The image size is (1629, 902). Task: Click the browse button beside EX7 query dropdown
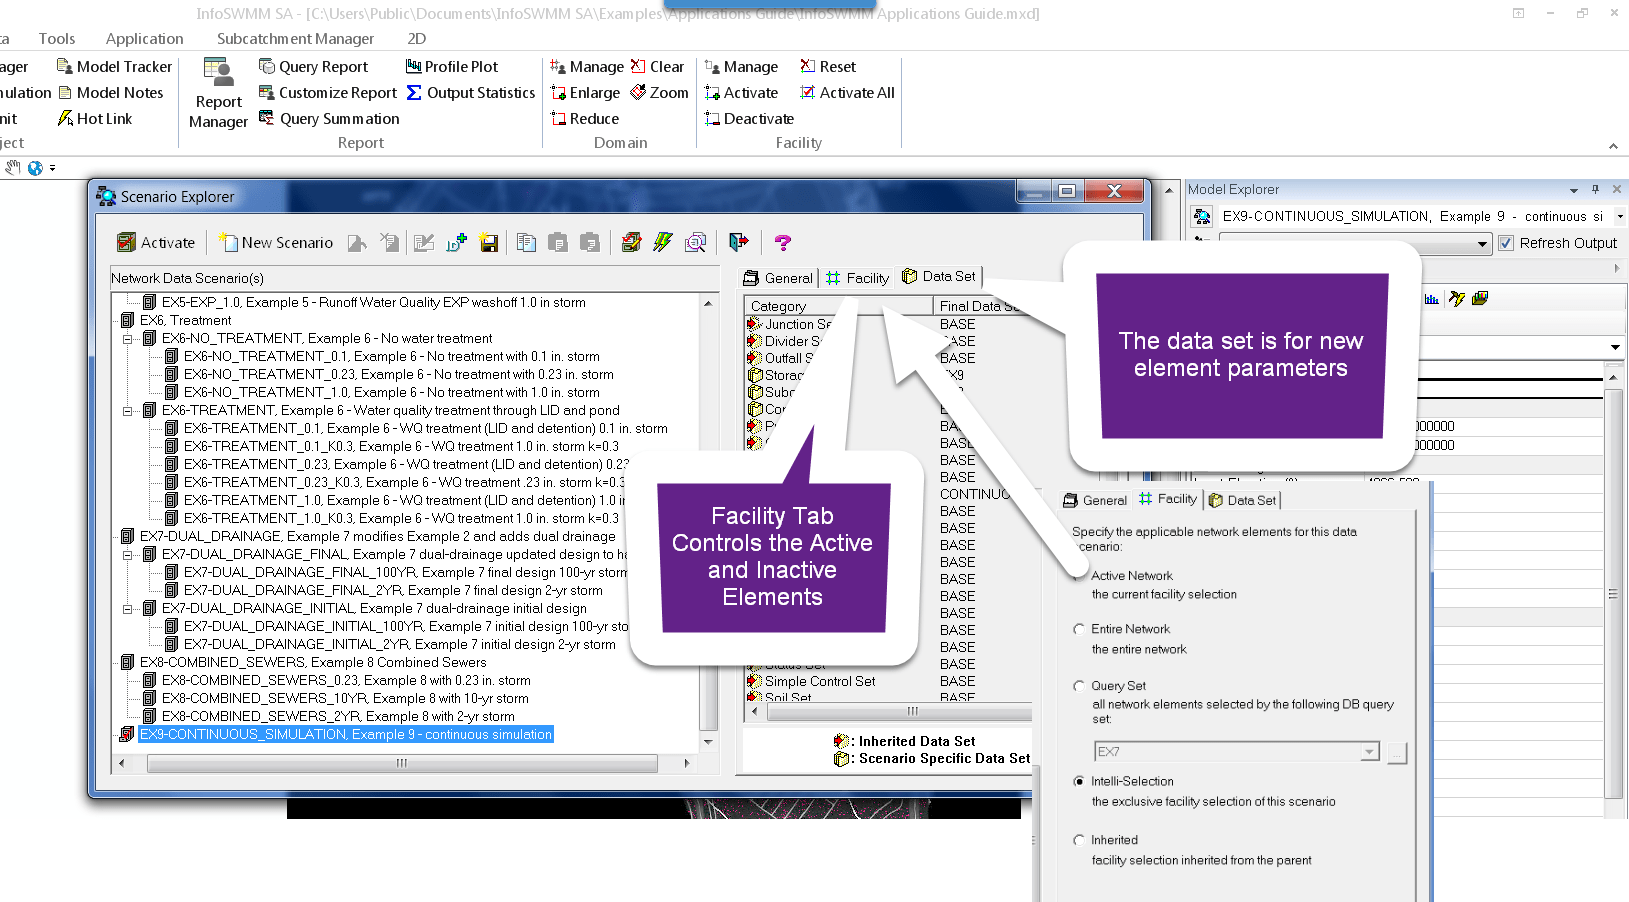coord(1398,752)
